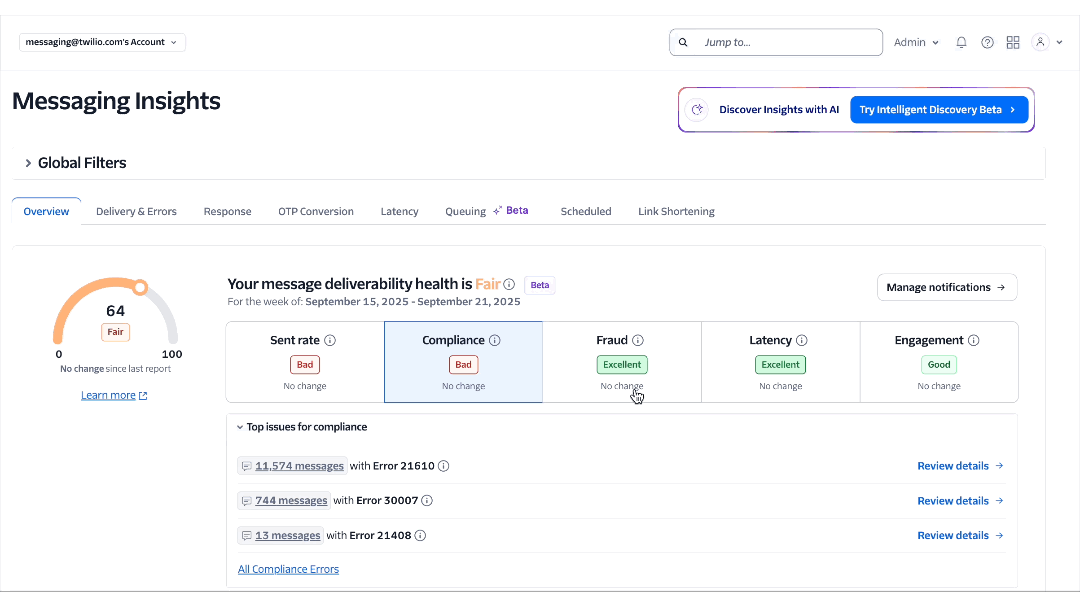Open the help question mark icon

pyautogui.click(x=987, y=42)
